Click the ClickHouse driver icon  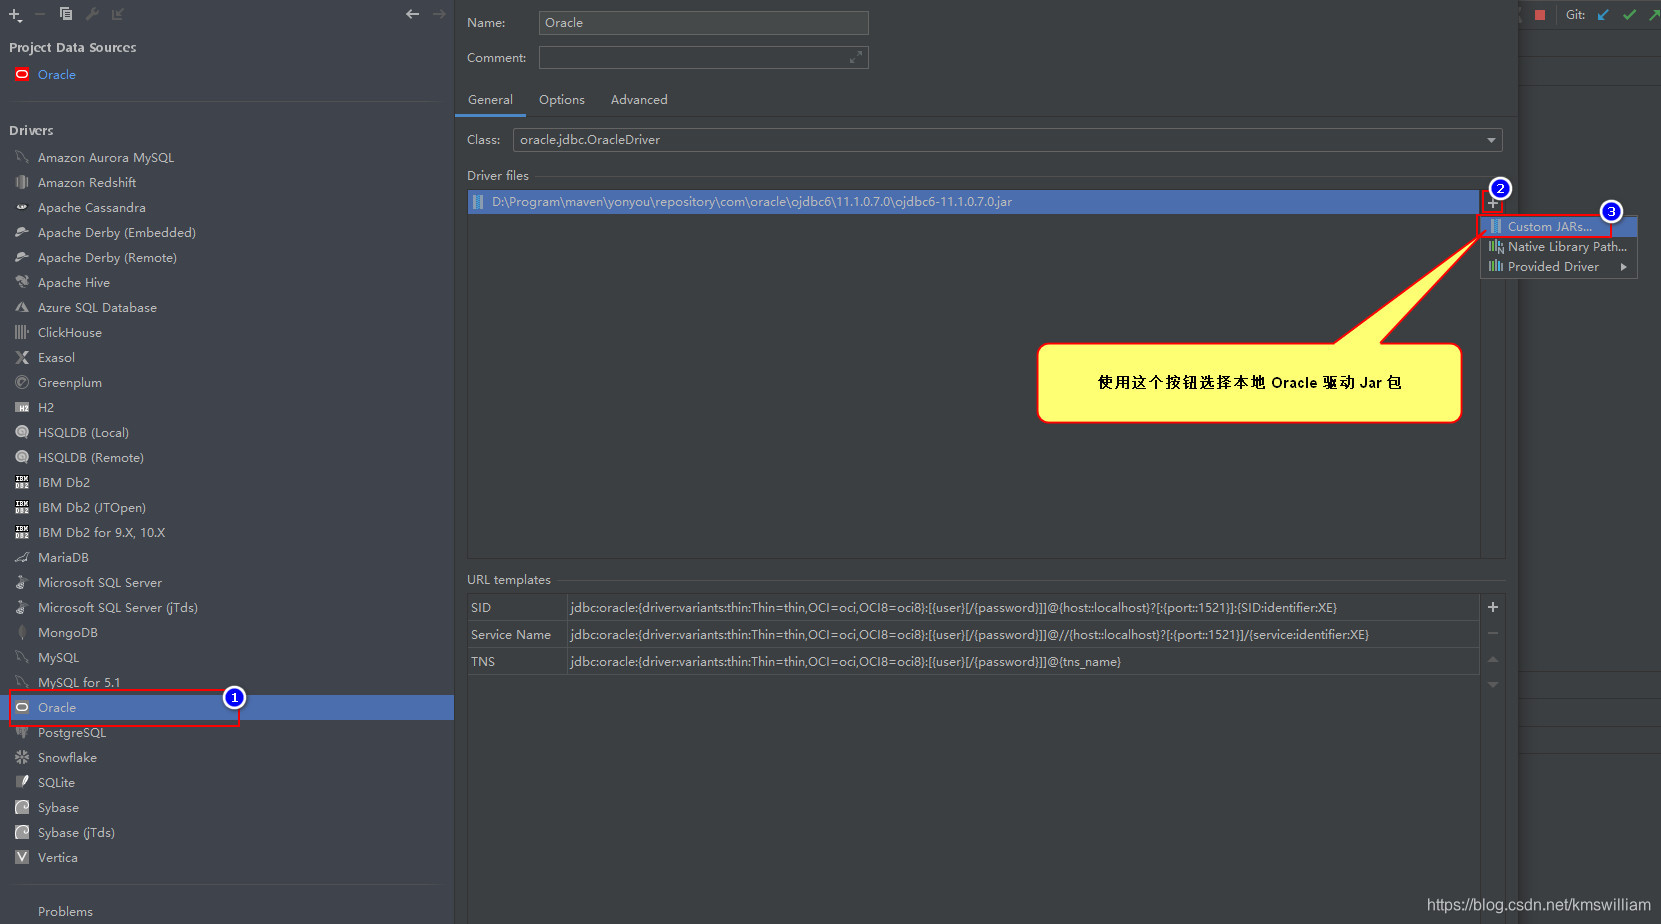coord(22,332)
